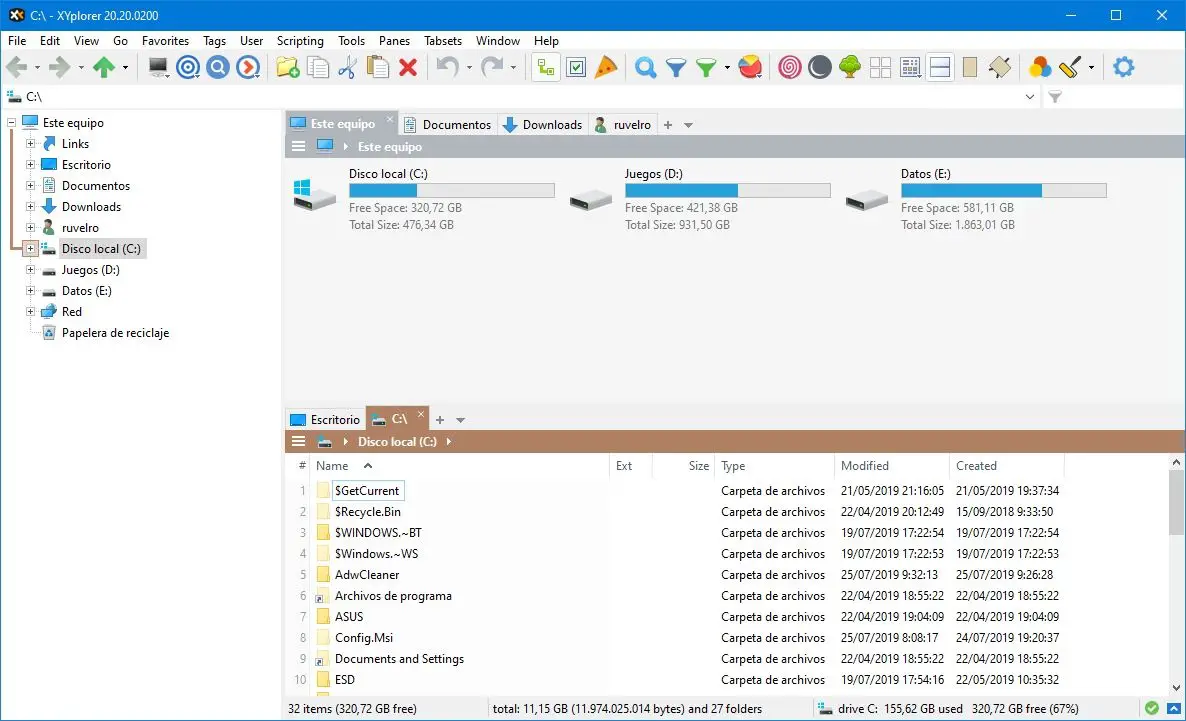
Task: Toggle selection checkboxes toolbar button
Action: [576, 67]
